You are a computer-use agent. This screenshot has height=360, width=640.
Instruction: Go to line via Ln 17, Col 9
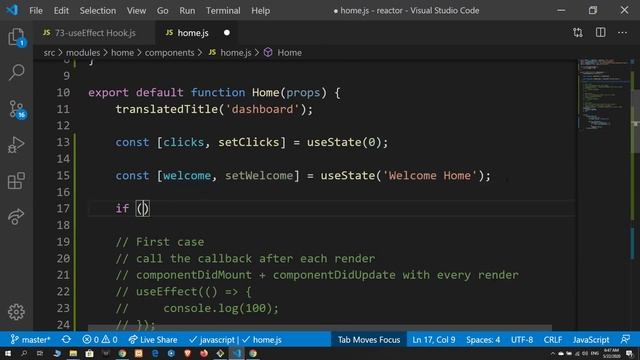433,340
